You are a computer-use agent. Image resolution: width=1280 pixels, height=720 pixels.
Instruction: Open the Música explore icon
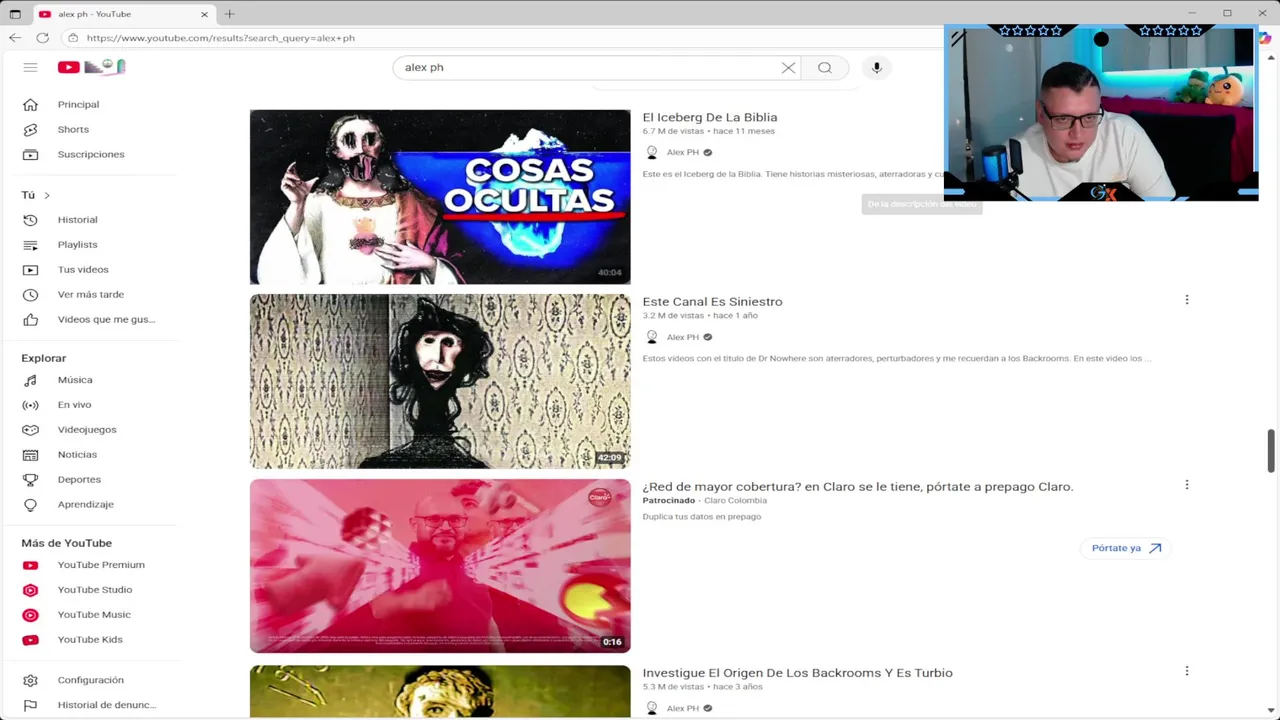point(30,380)
